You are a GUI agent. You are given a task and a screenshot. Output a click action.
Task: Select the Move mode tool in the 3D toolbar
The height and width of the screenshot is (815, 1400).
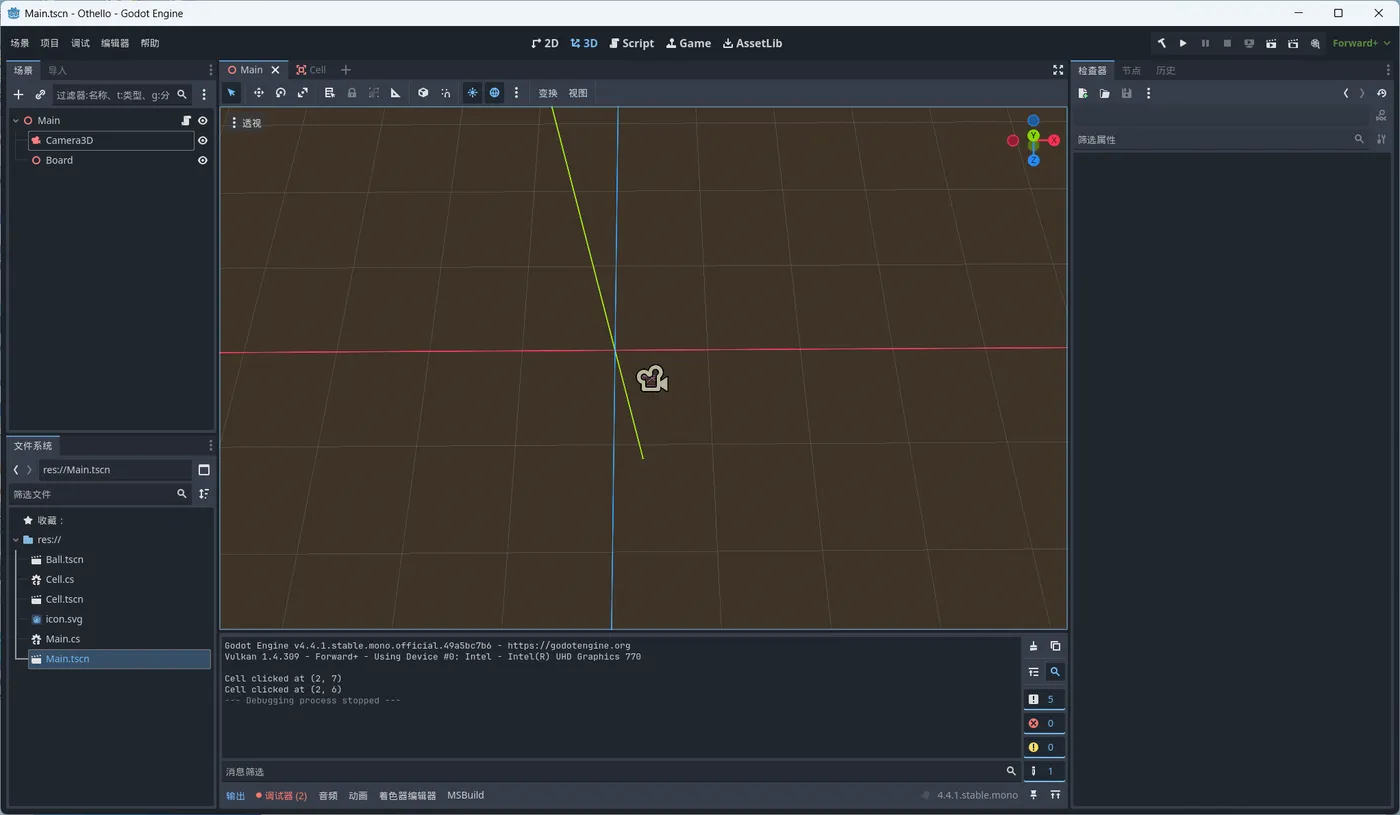click(258, 93)
